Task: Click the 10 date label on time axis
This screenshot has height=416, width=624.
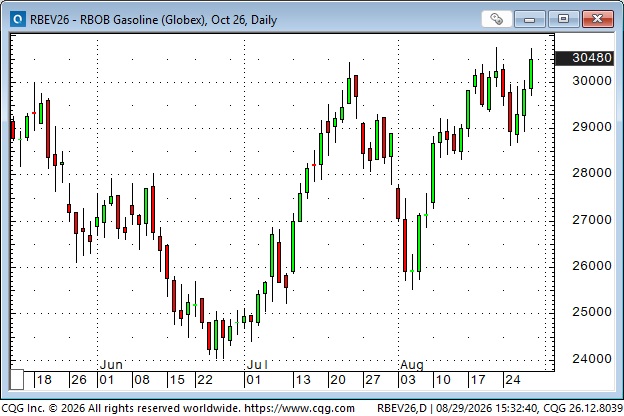Action: point(443,380)
